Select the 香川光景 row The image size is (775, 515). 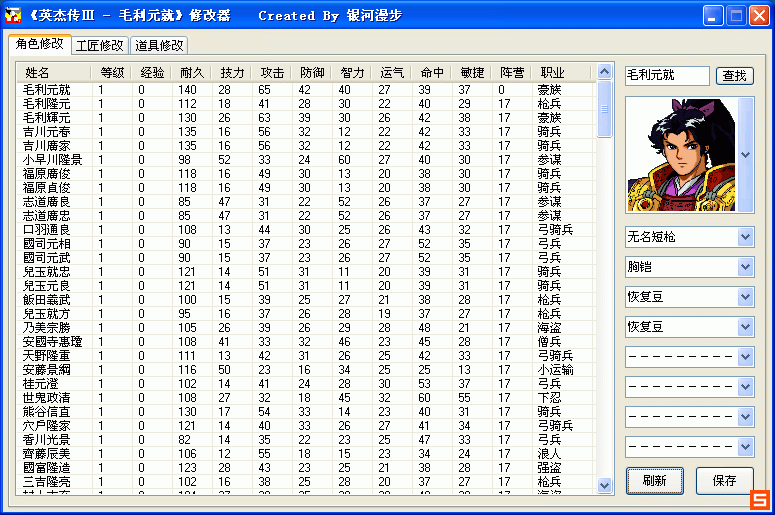(306, 440)
